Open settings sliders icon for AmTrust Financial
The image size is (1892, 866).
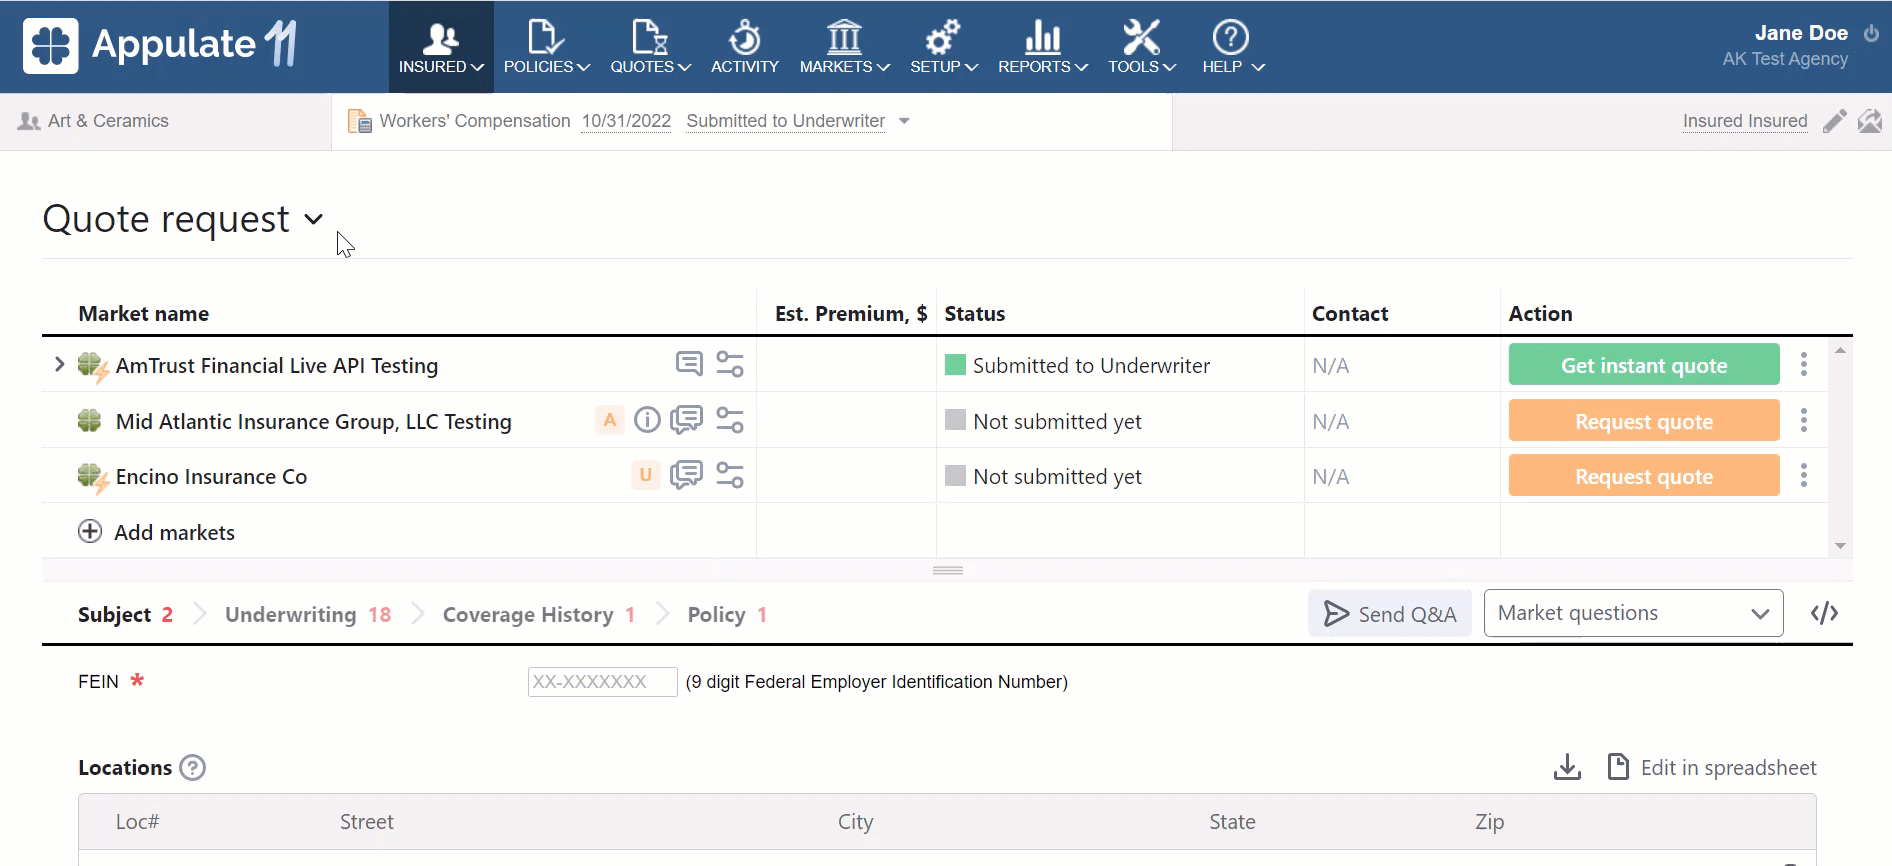pyautogui.click(x=730, y=364)
